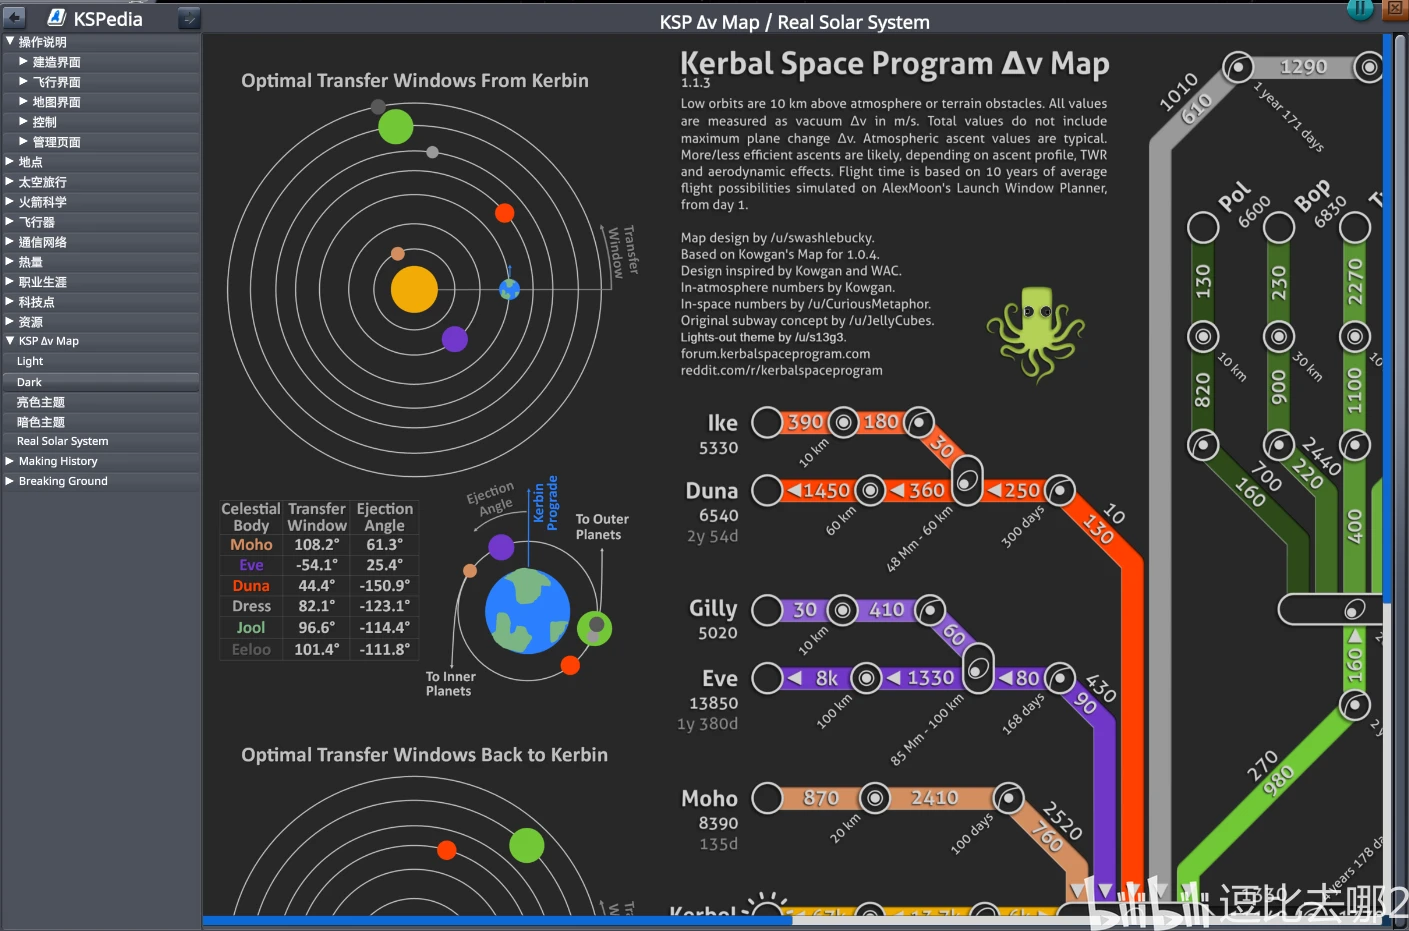The width and height of the screenshot is (1409, 931).
Task: Select the Dark map page
Action: tap(101, 382)
